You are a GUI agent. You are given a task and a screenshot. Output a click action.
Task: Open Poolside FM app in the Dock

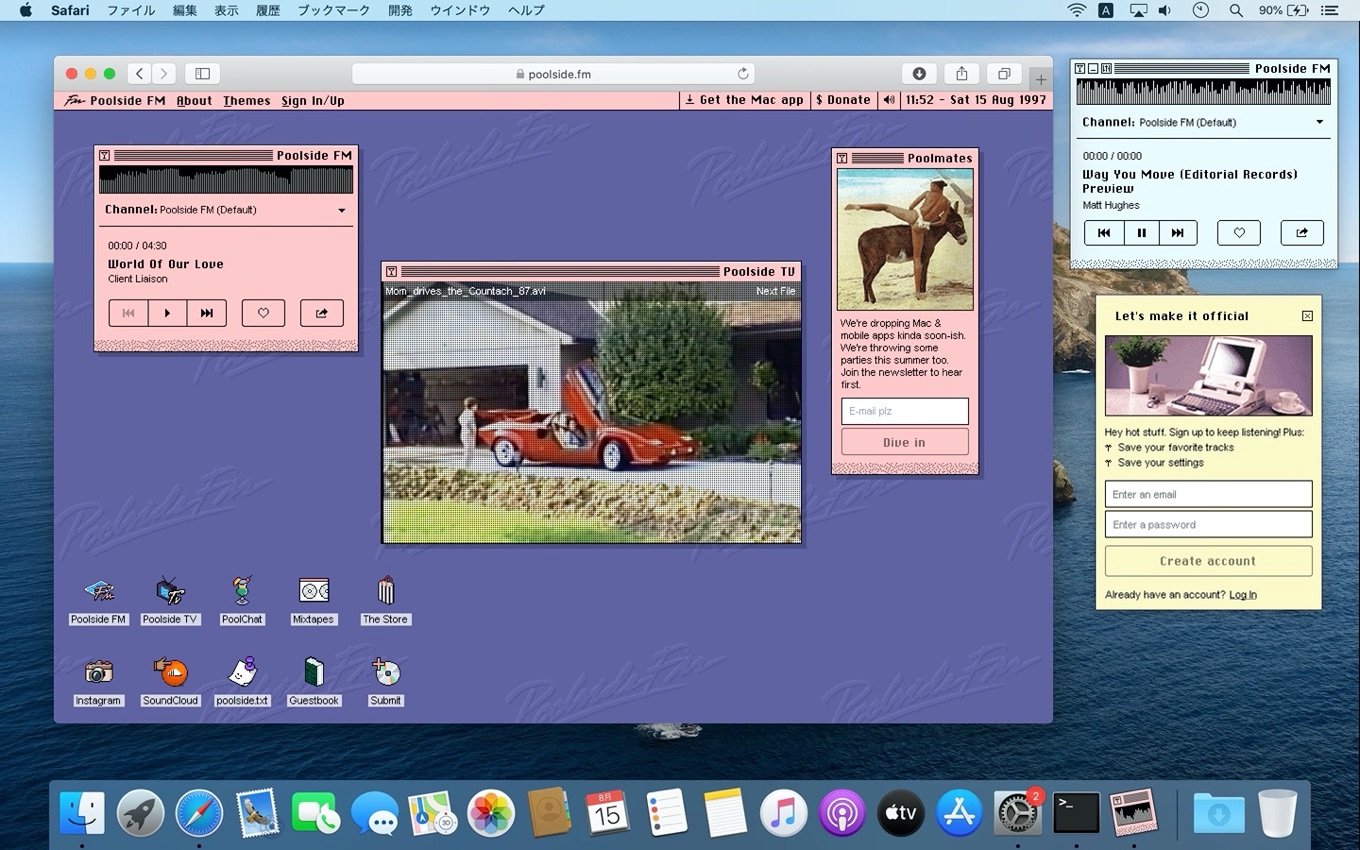click(x=1133, y=813)
